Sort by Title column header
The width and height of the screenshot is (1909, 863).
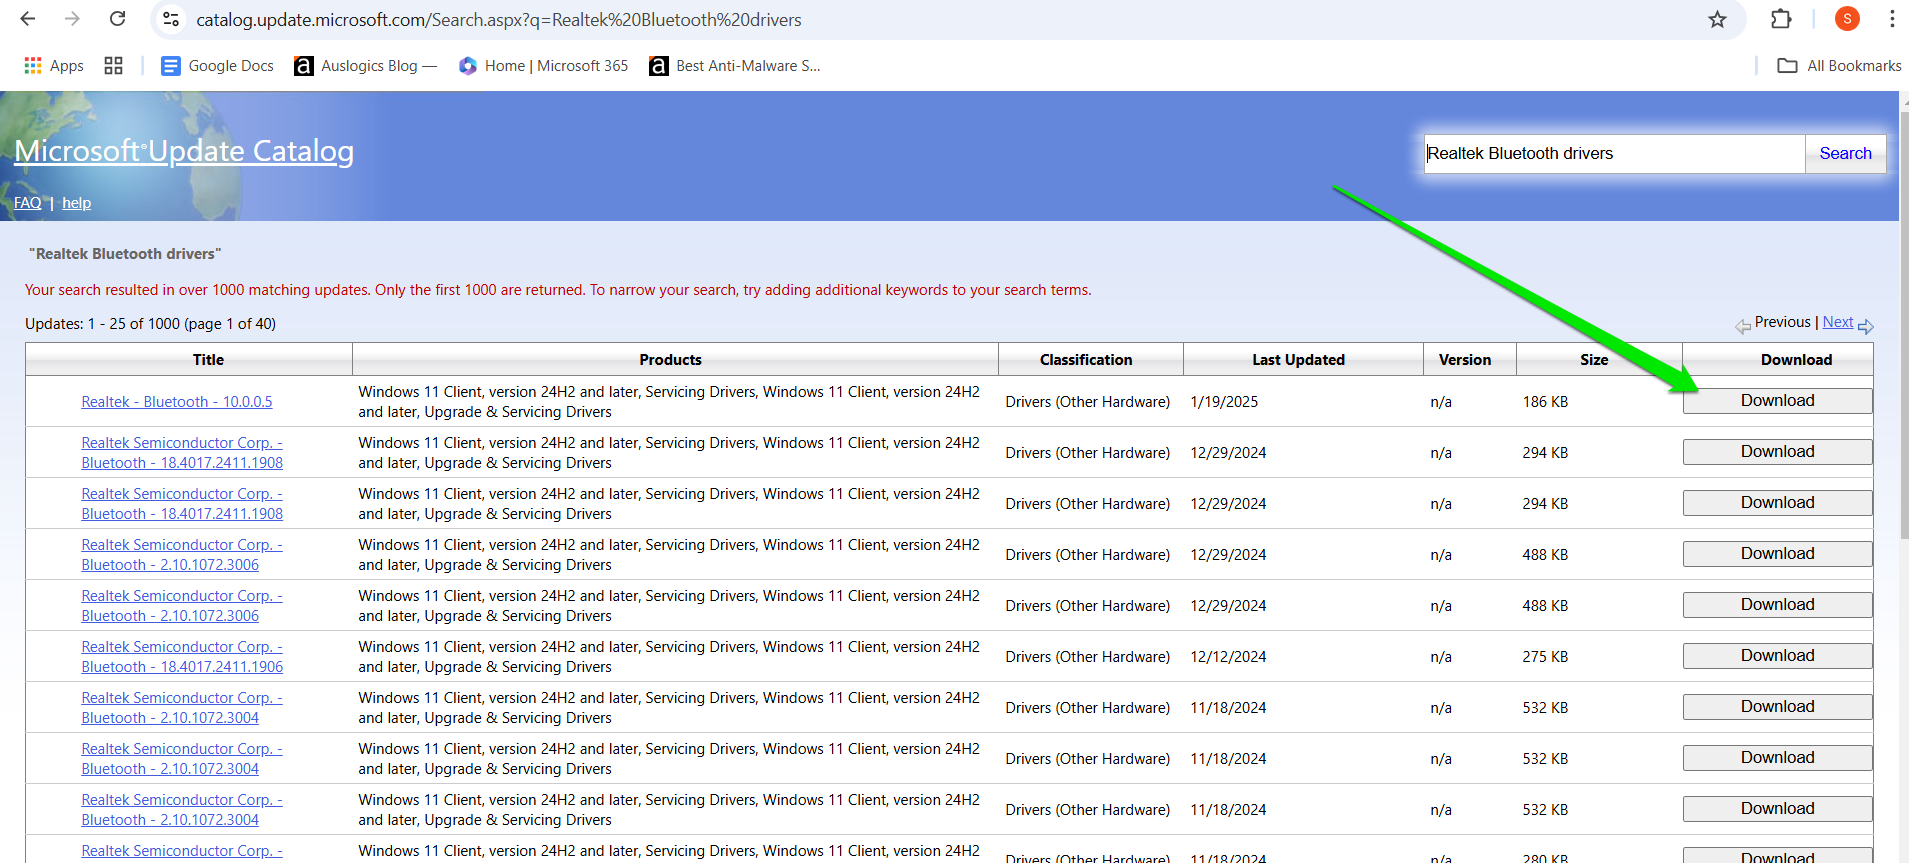click(x=208, y=360)
